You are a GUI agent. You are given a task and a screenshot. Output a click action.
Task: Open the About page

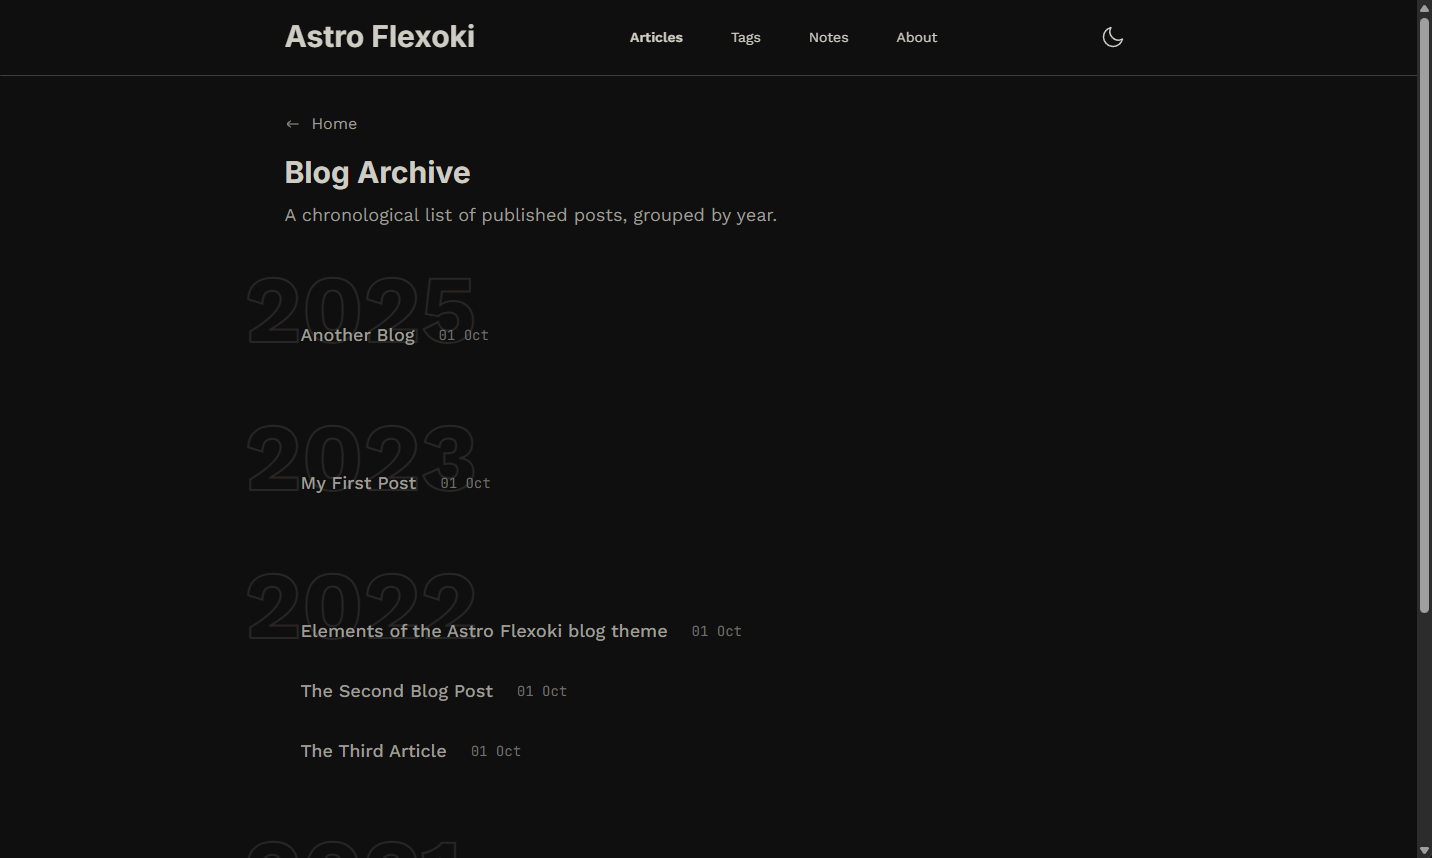(x=917, y=37)
